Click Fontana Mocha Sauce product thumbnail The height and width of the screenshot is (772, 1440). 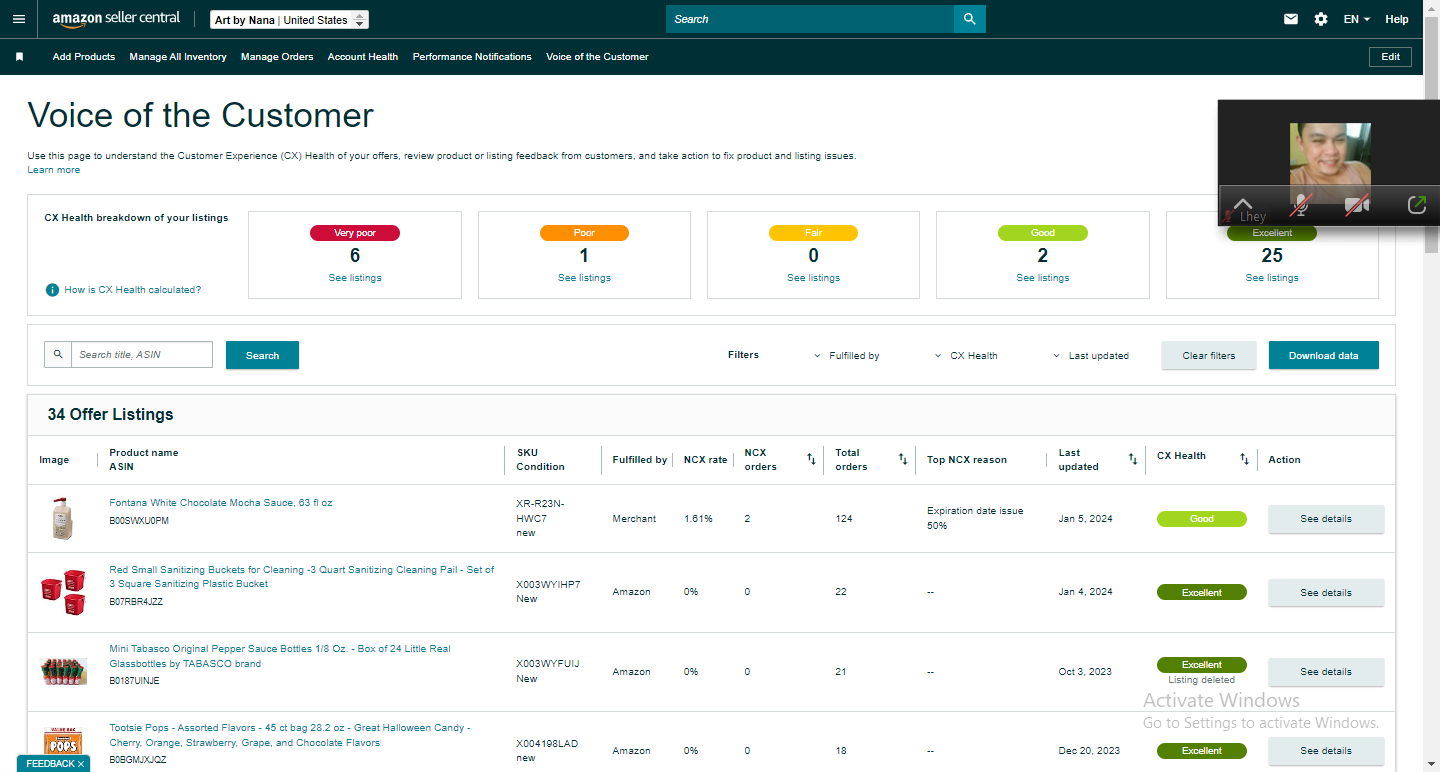click(63, 519)
